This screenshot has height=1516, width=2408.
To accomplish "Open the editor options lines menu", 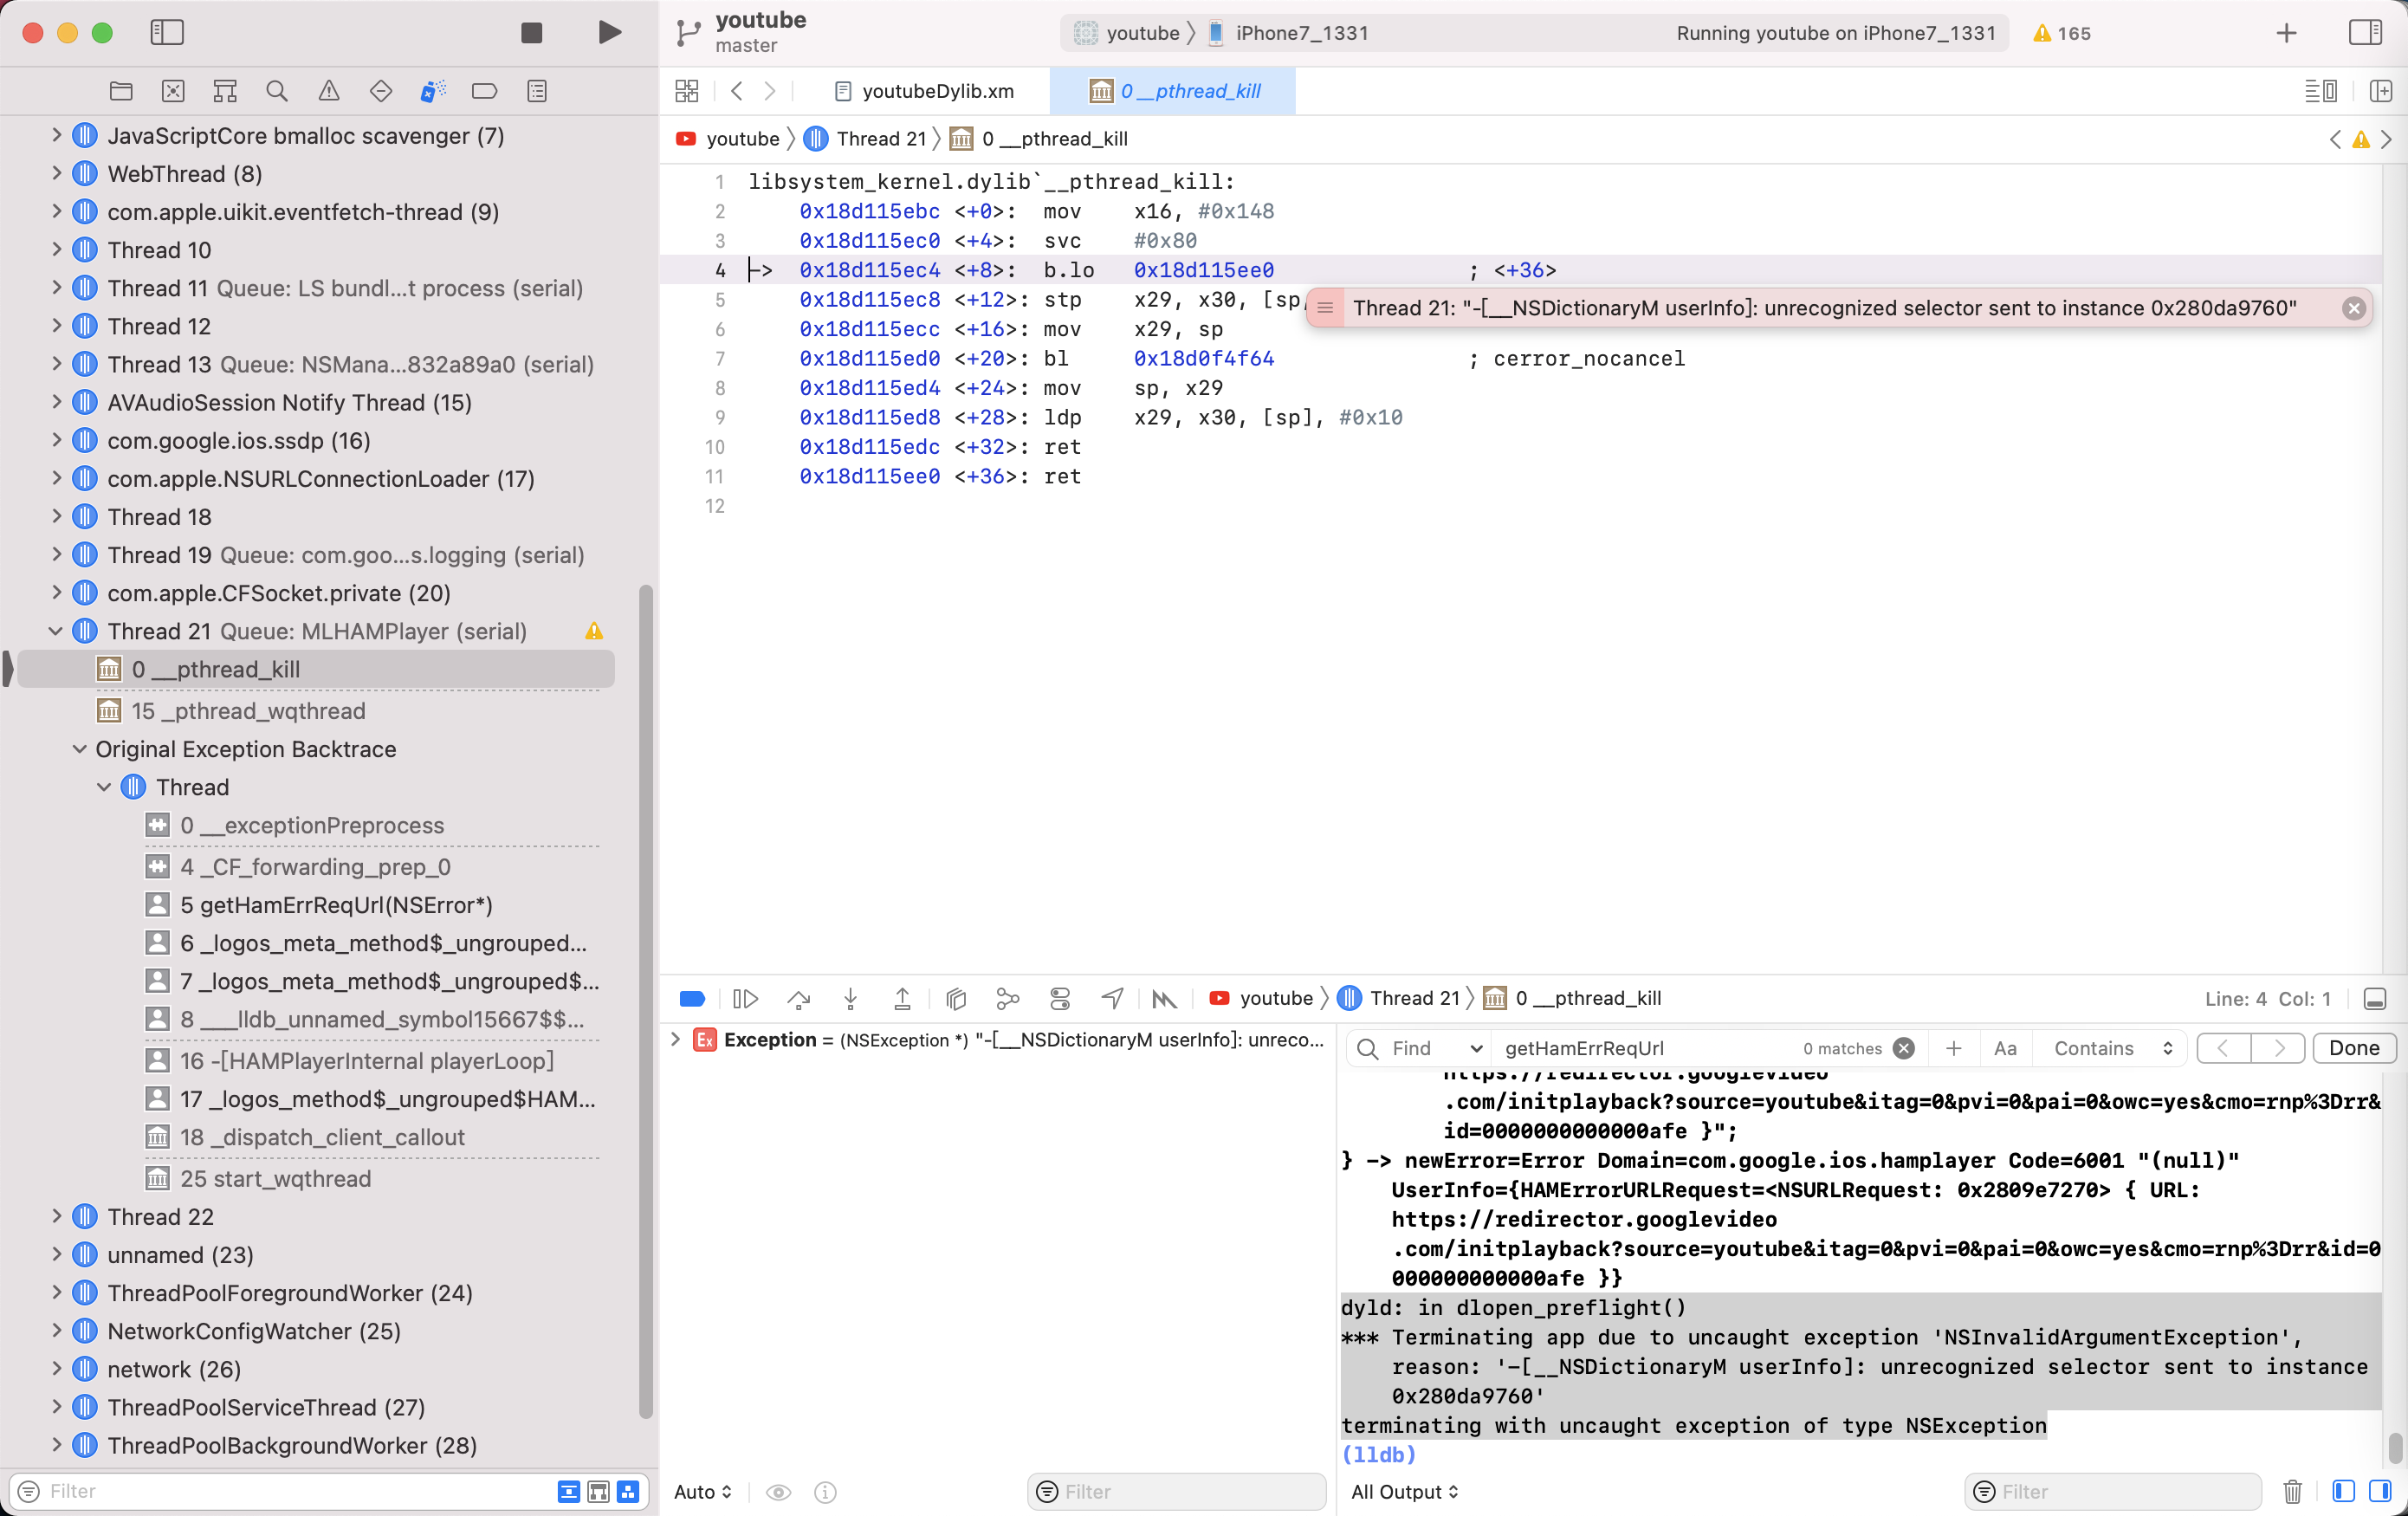I will coord(2320,91).
